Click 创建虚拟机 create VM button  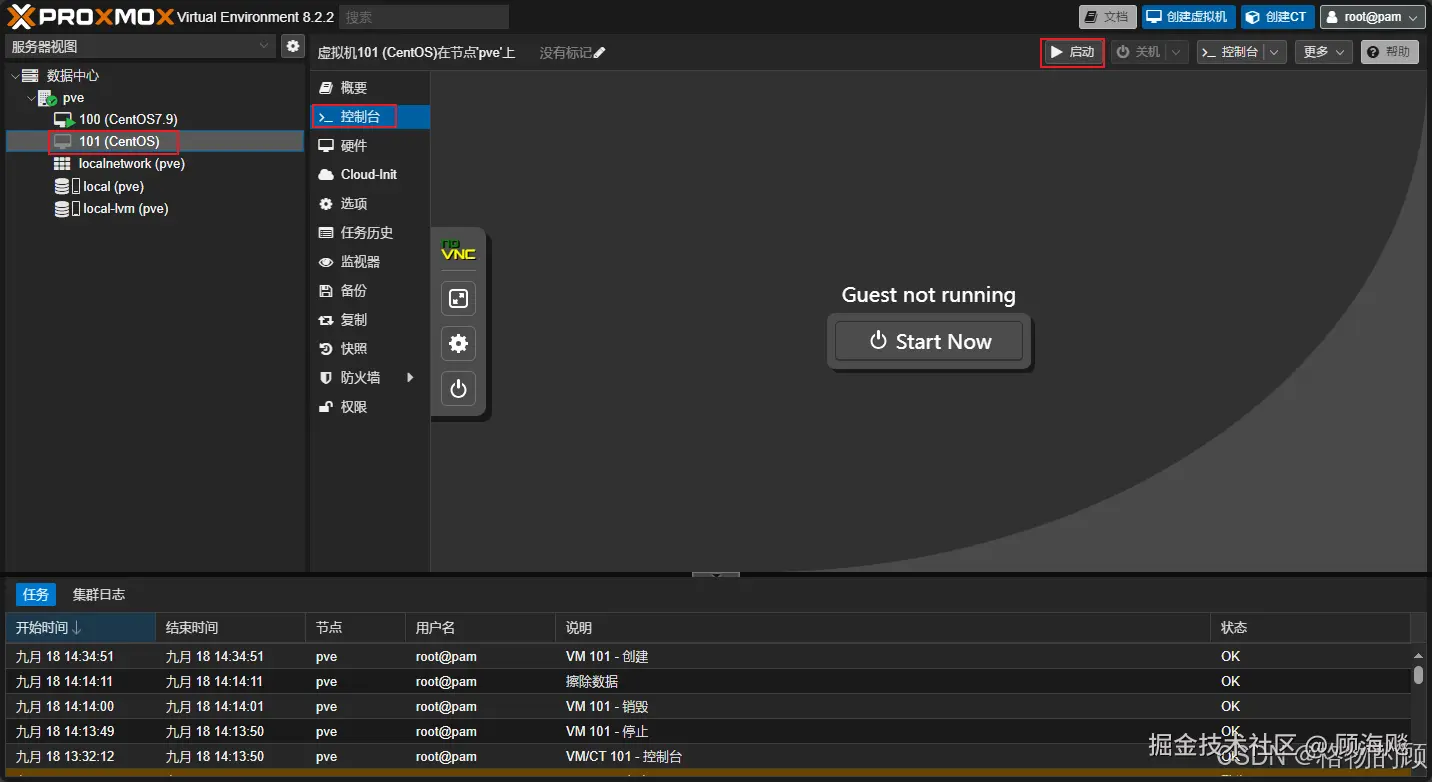click(1188, 17)
